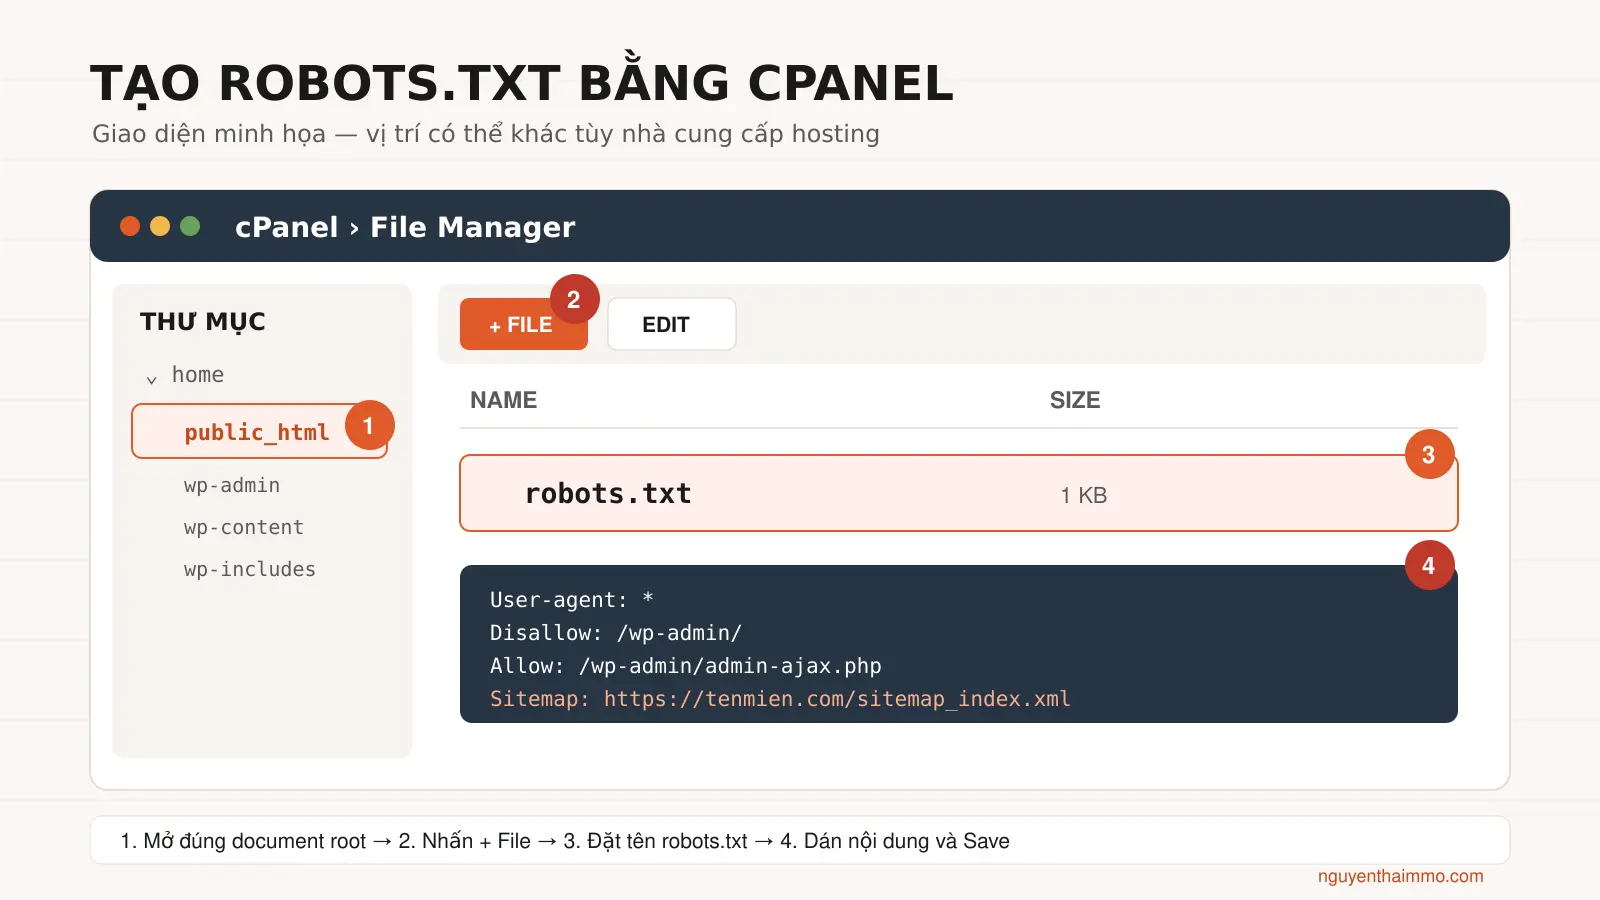The height and width of the screenshot is (900, 1600).
Task: Click the 1 KB size cell
Action: coord(1083,495)
